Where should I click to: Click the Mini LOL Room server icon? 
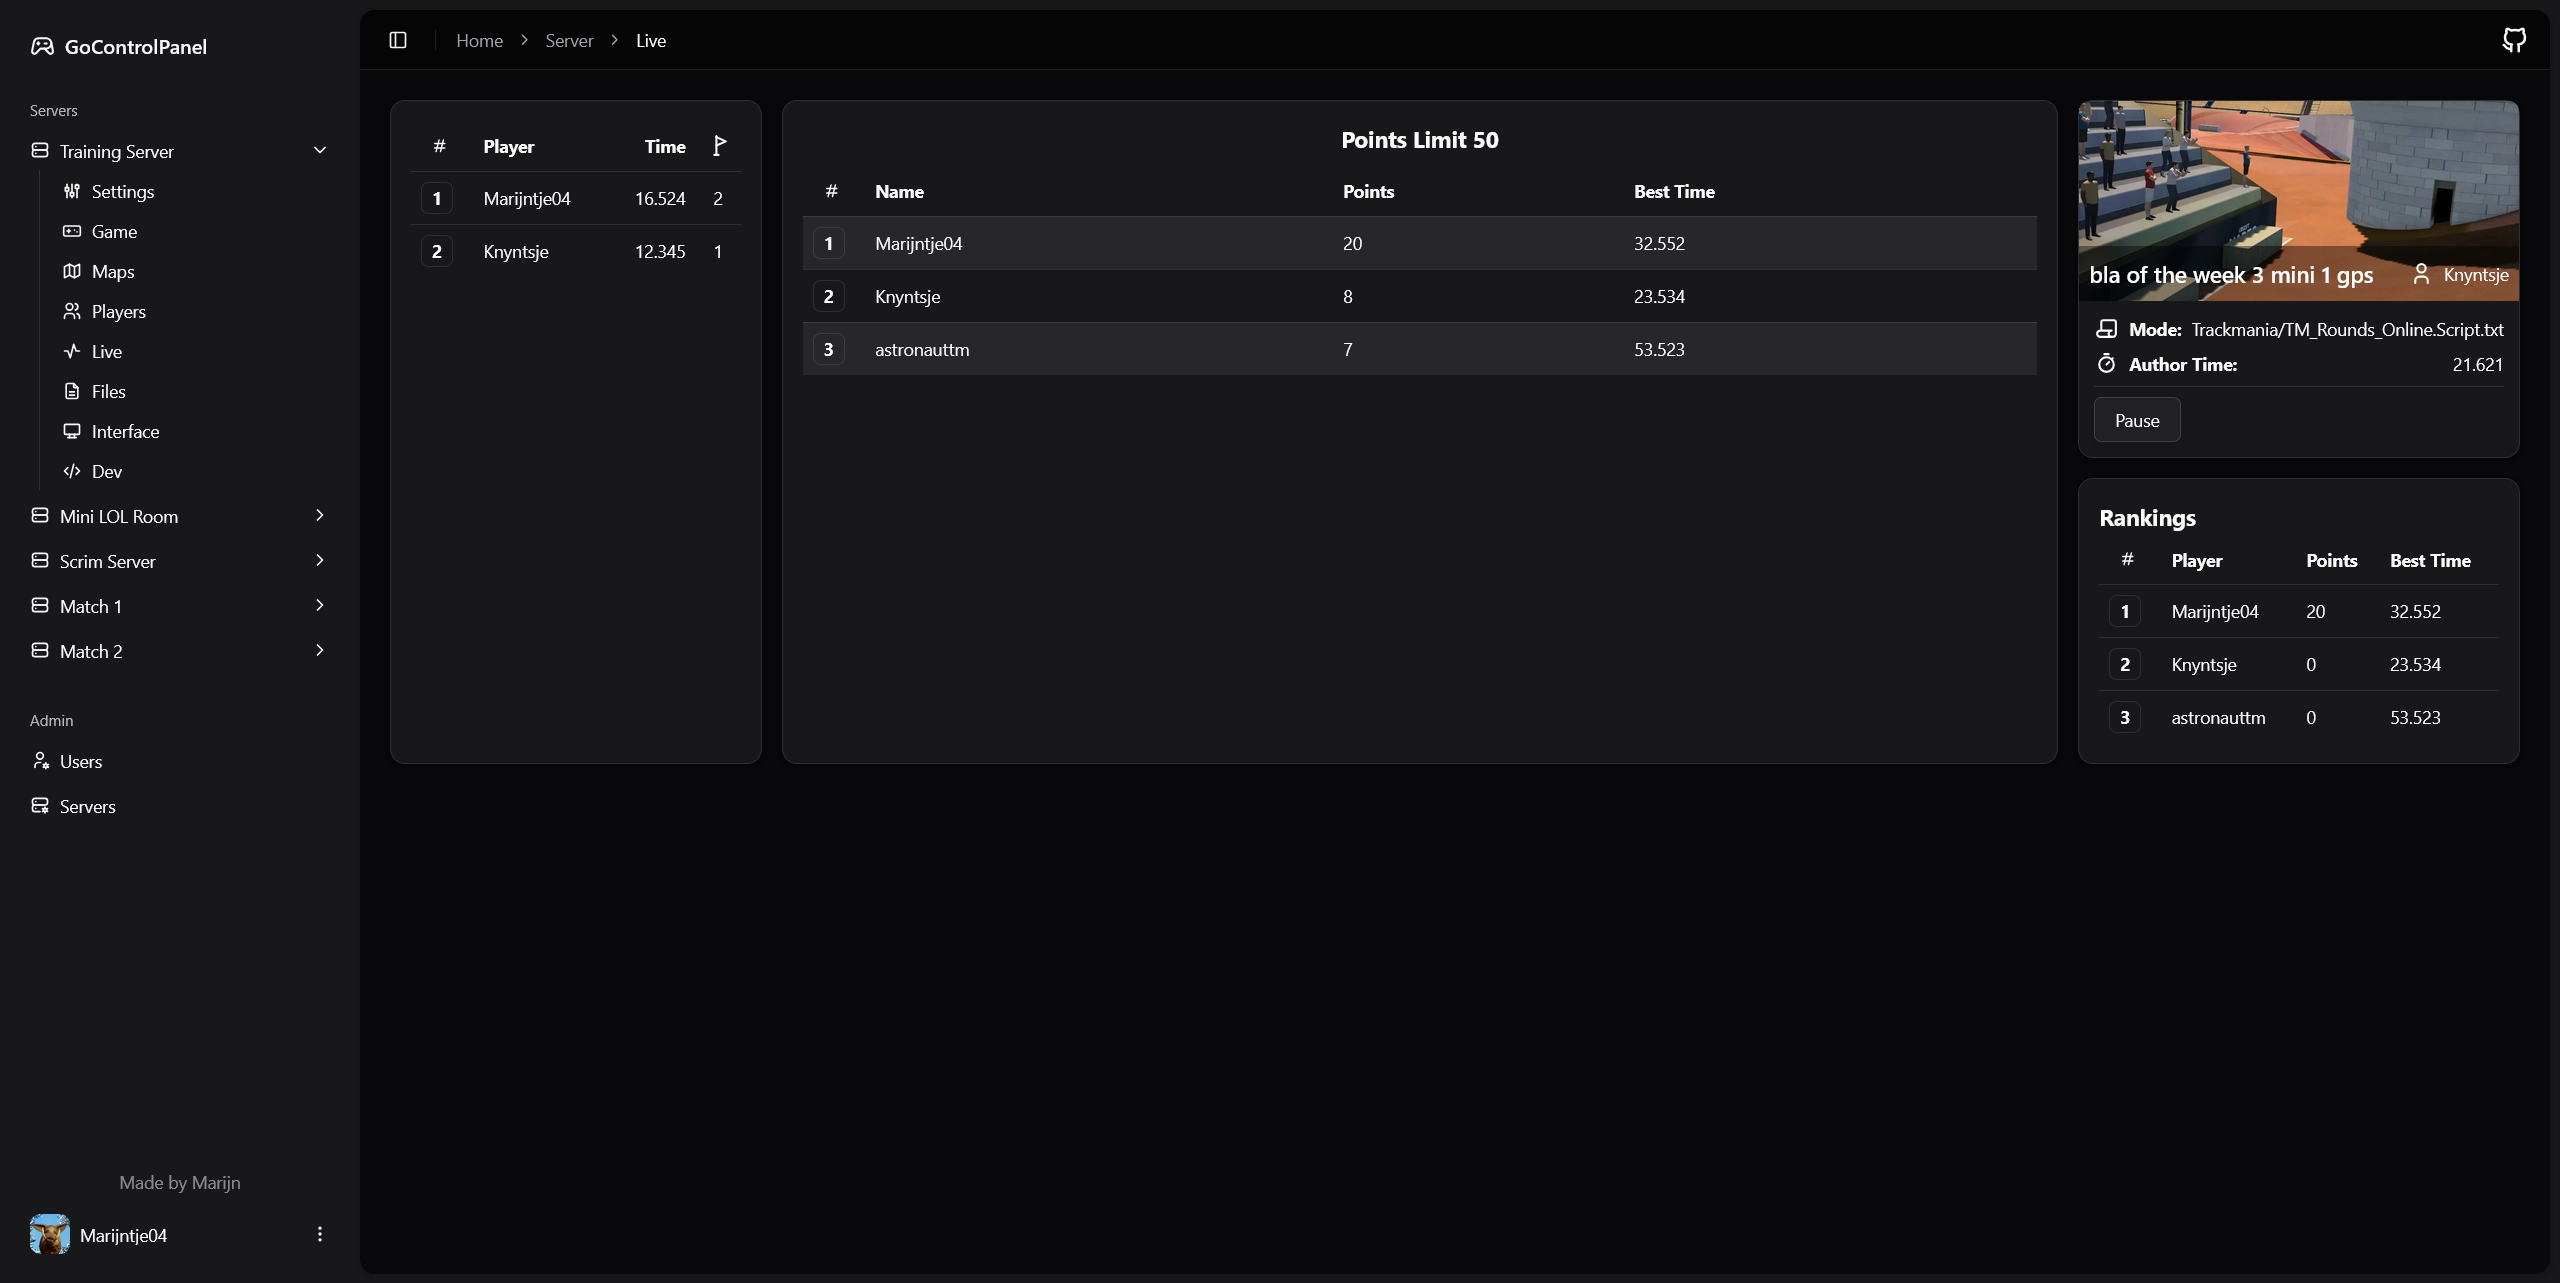click(40, 515)
